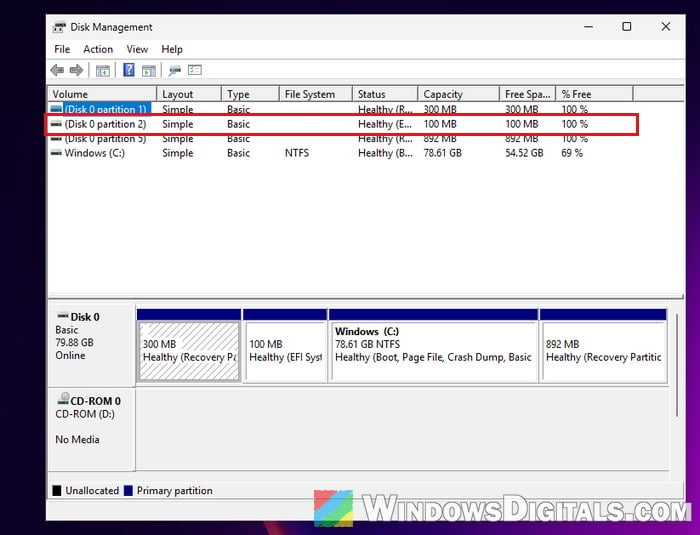The image size is (700, 535).
Task: Click the Properties/settings list toolbar icon
Action: click(x=195, y=70)
